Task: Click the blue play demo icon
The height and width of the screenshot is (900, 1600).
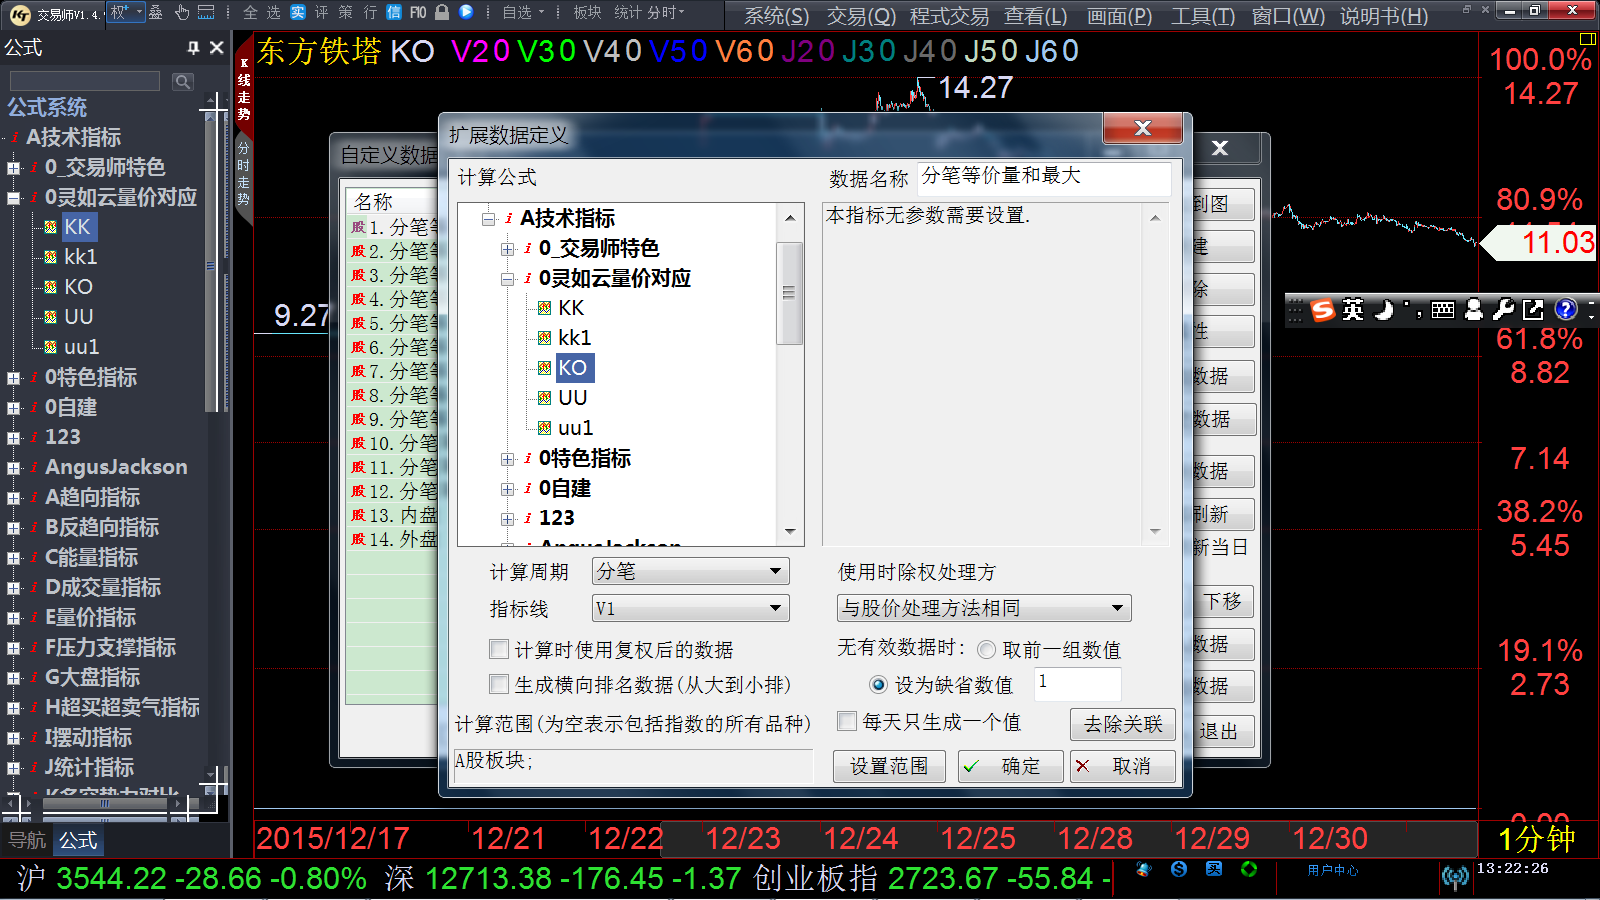Action: point(466,13)
